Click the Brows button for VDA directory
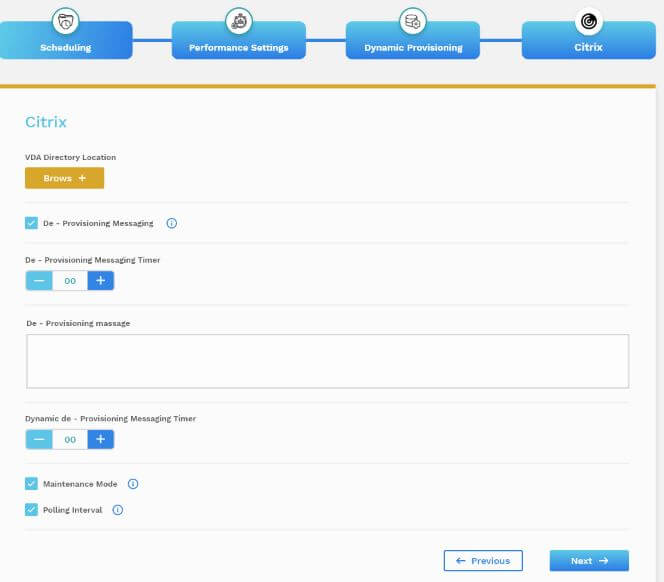Viewport: 664px width, 582px height. tap(64, 178)
